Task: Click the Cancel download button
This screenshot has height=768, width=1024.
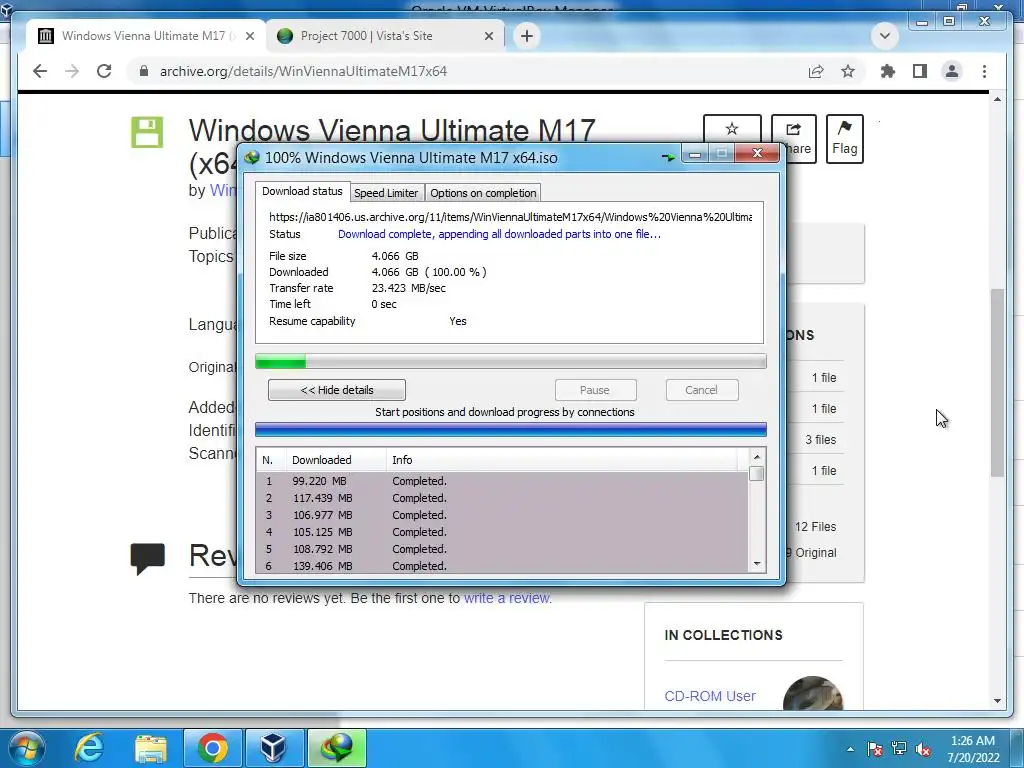Action: [x=701, y=390]
